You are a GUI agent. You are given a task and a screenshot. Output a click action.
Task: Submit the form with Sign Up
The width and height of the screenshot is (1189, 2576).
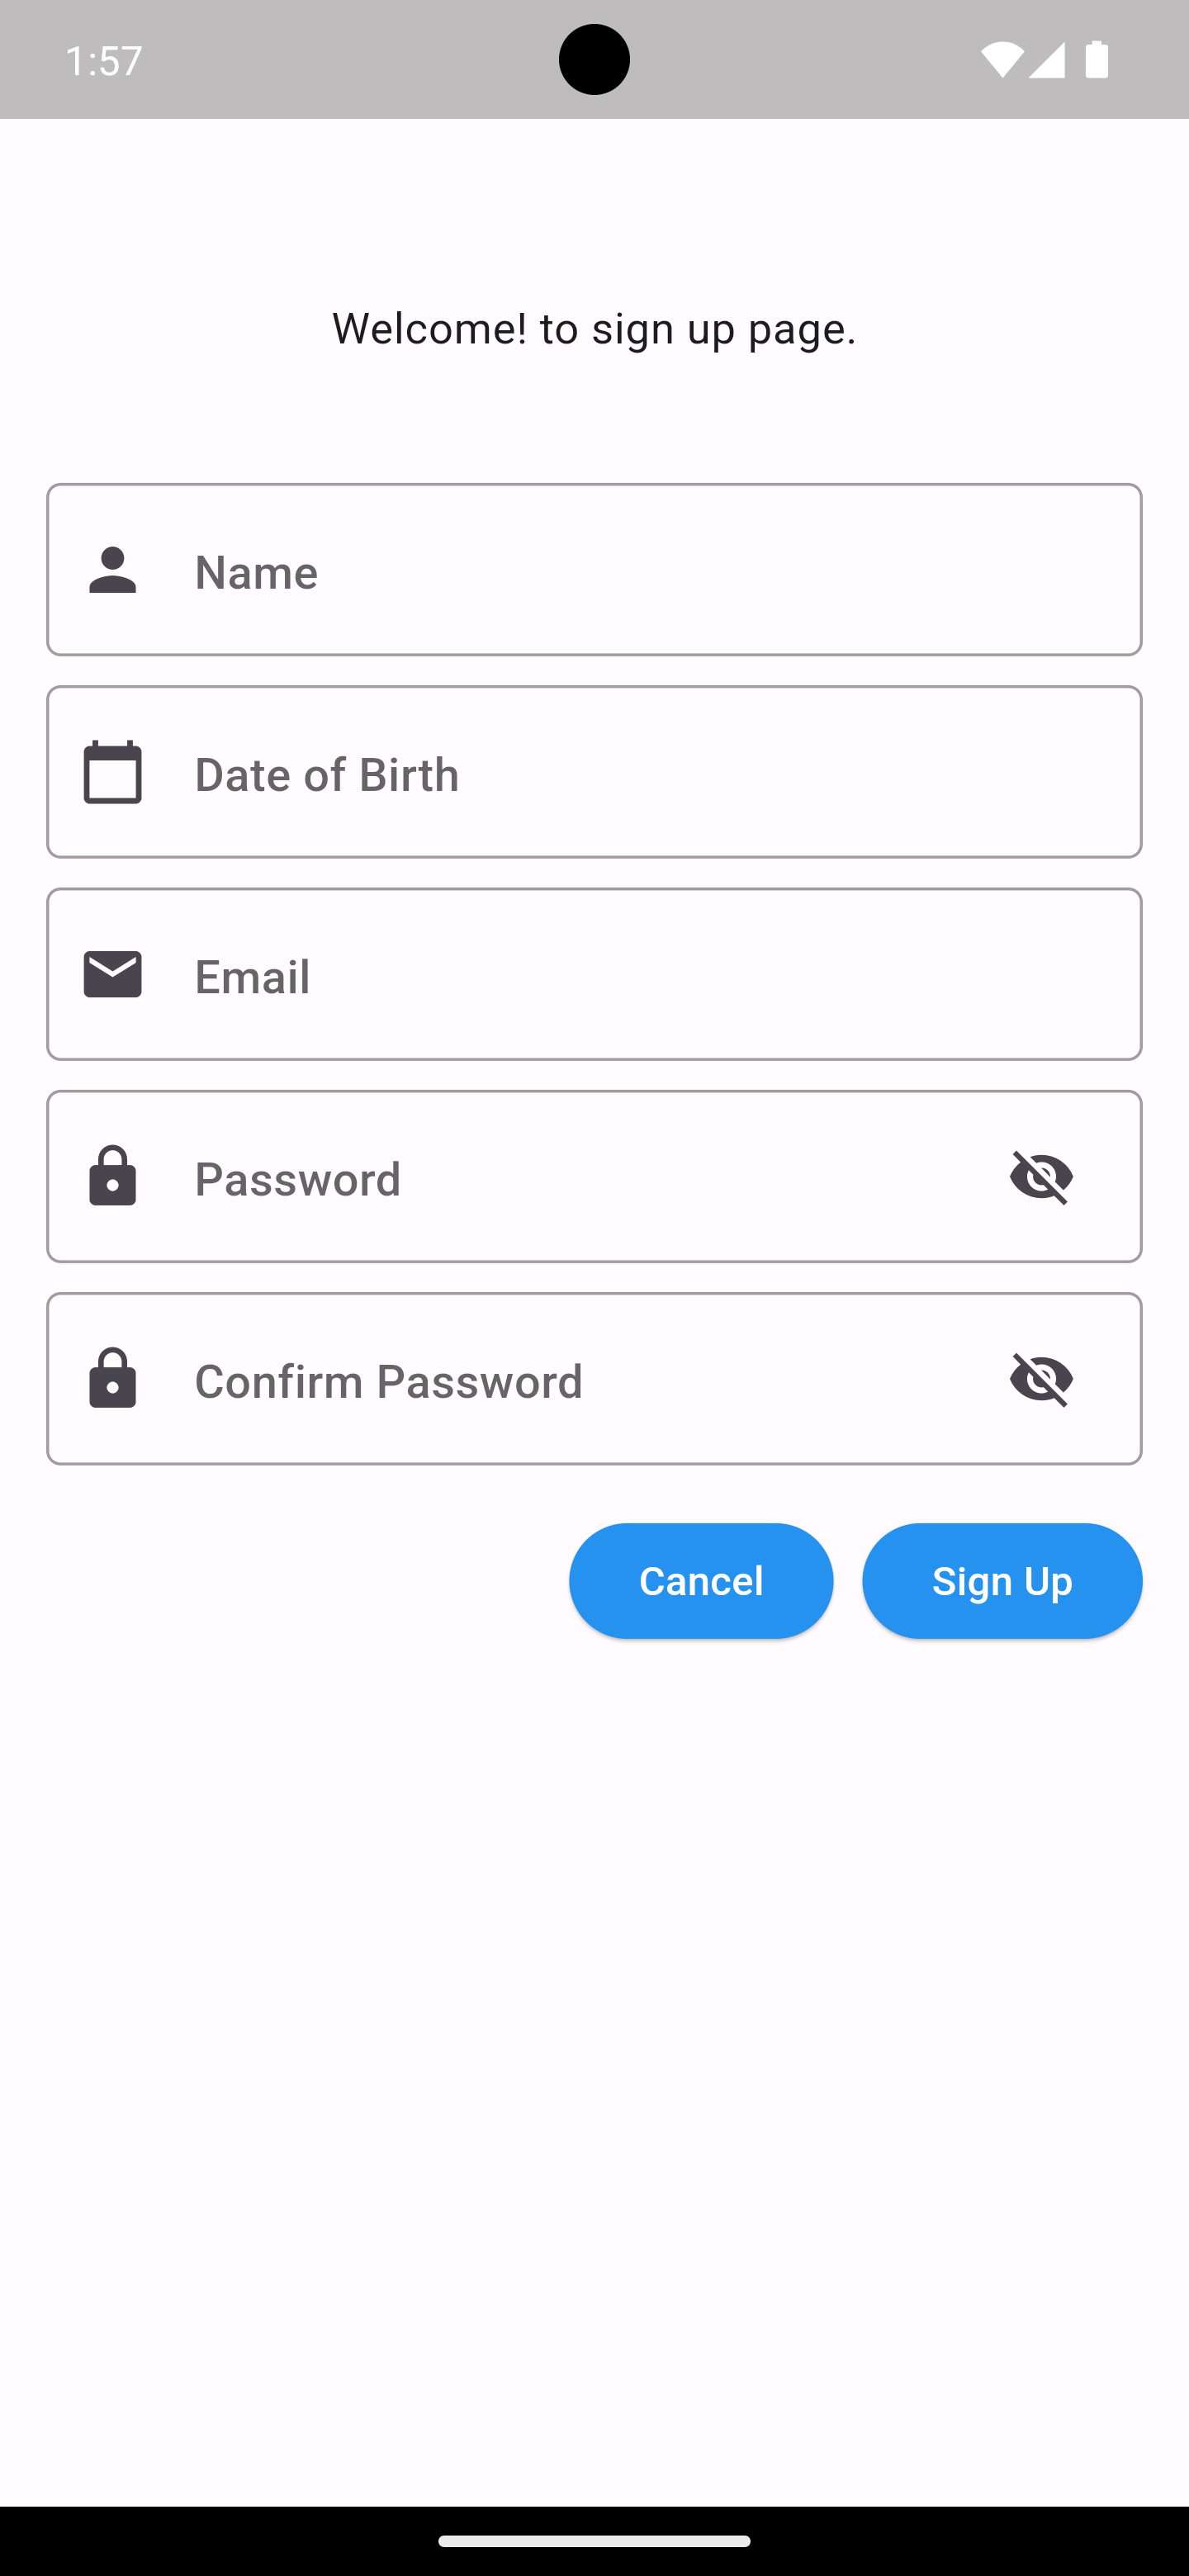point(1001,1581)
